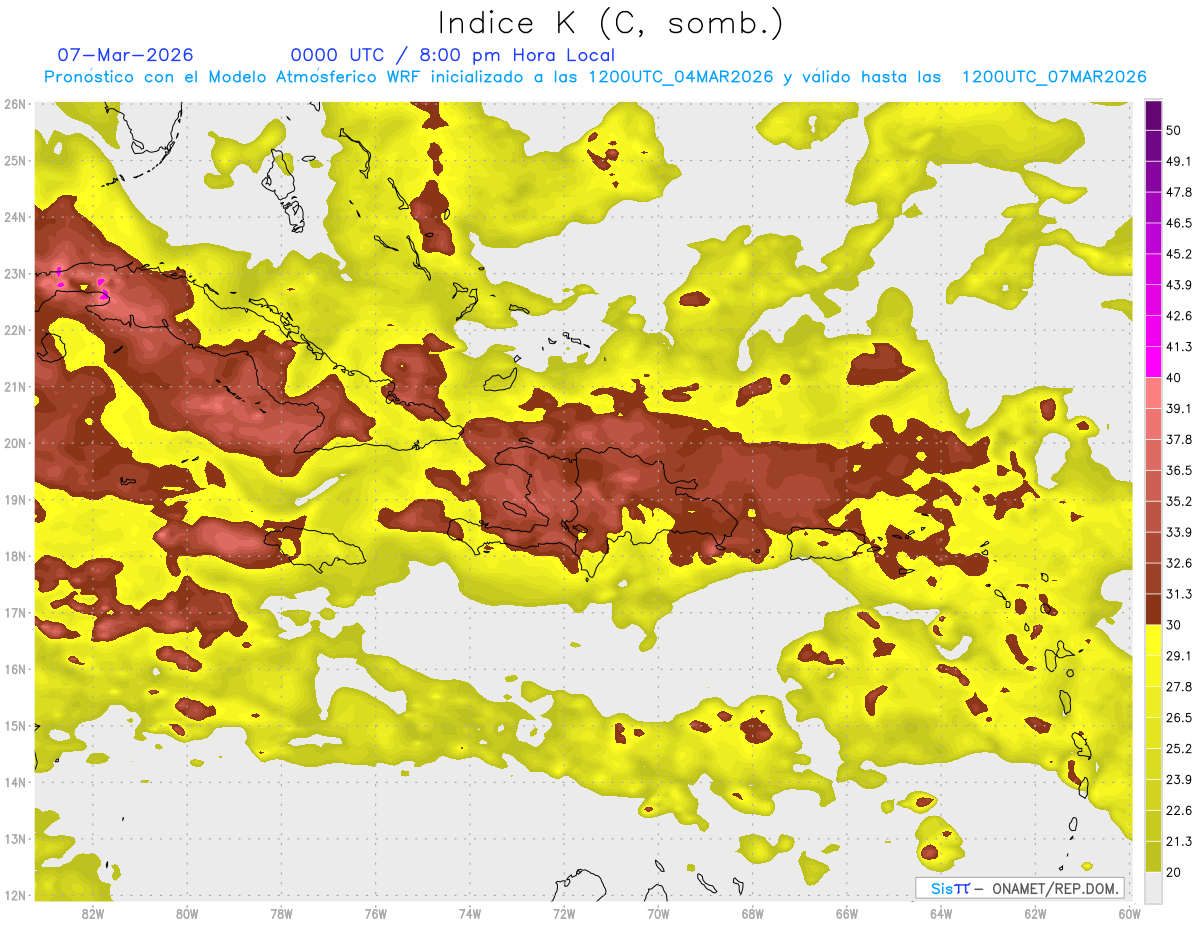This screenshot has height=927, width=1200.
Task: Click the colorbar value '23.9'
Action: tap(1178, 780)
